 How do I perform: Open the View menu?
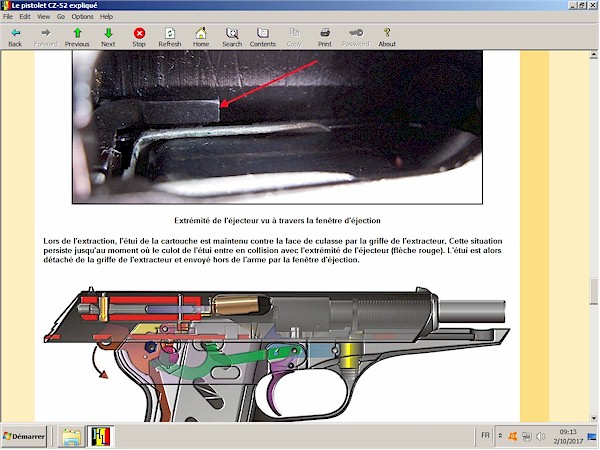coord(43,16)
